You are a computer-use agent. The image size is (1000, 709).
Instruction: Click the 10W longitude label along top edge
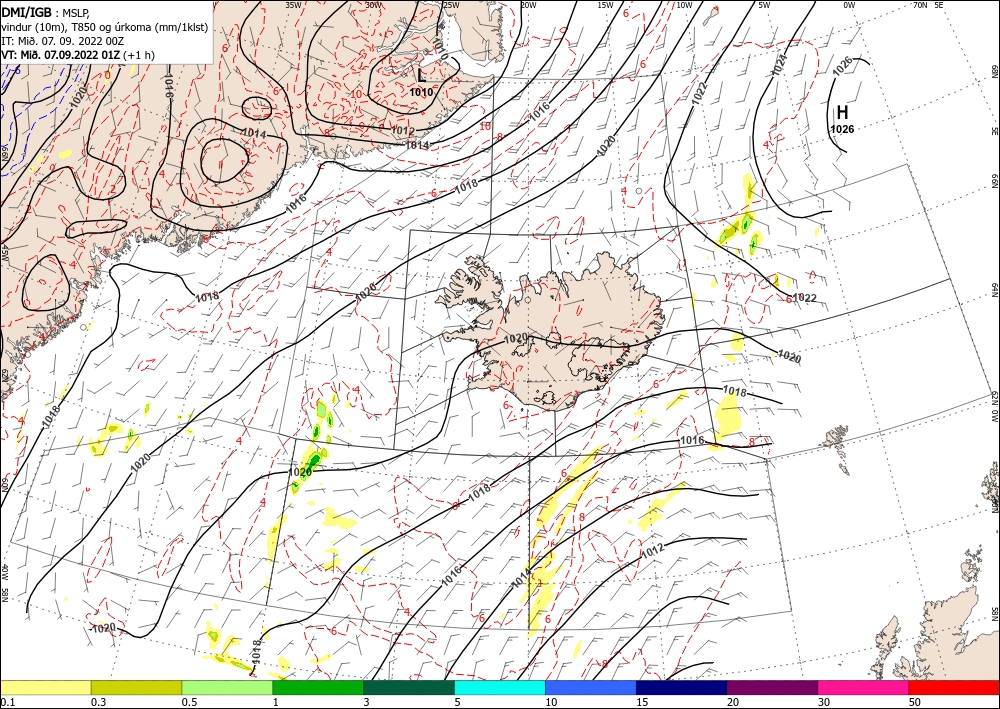(684, 5)
